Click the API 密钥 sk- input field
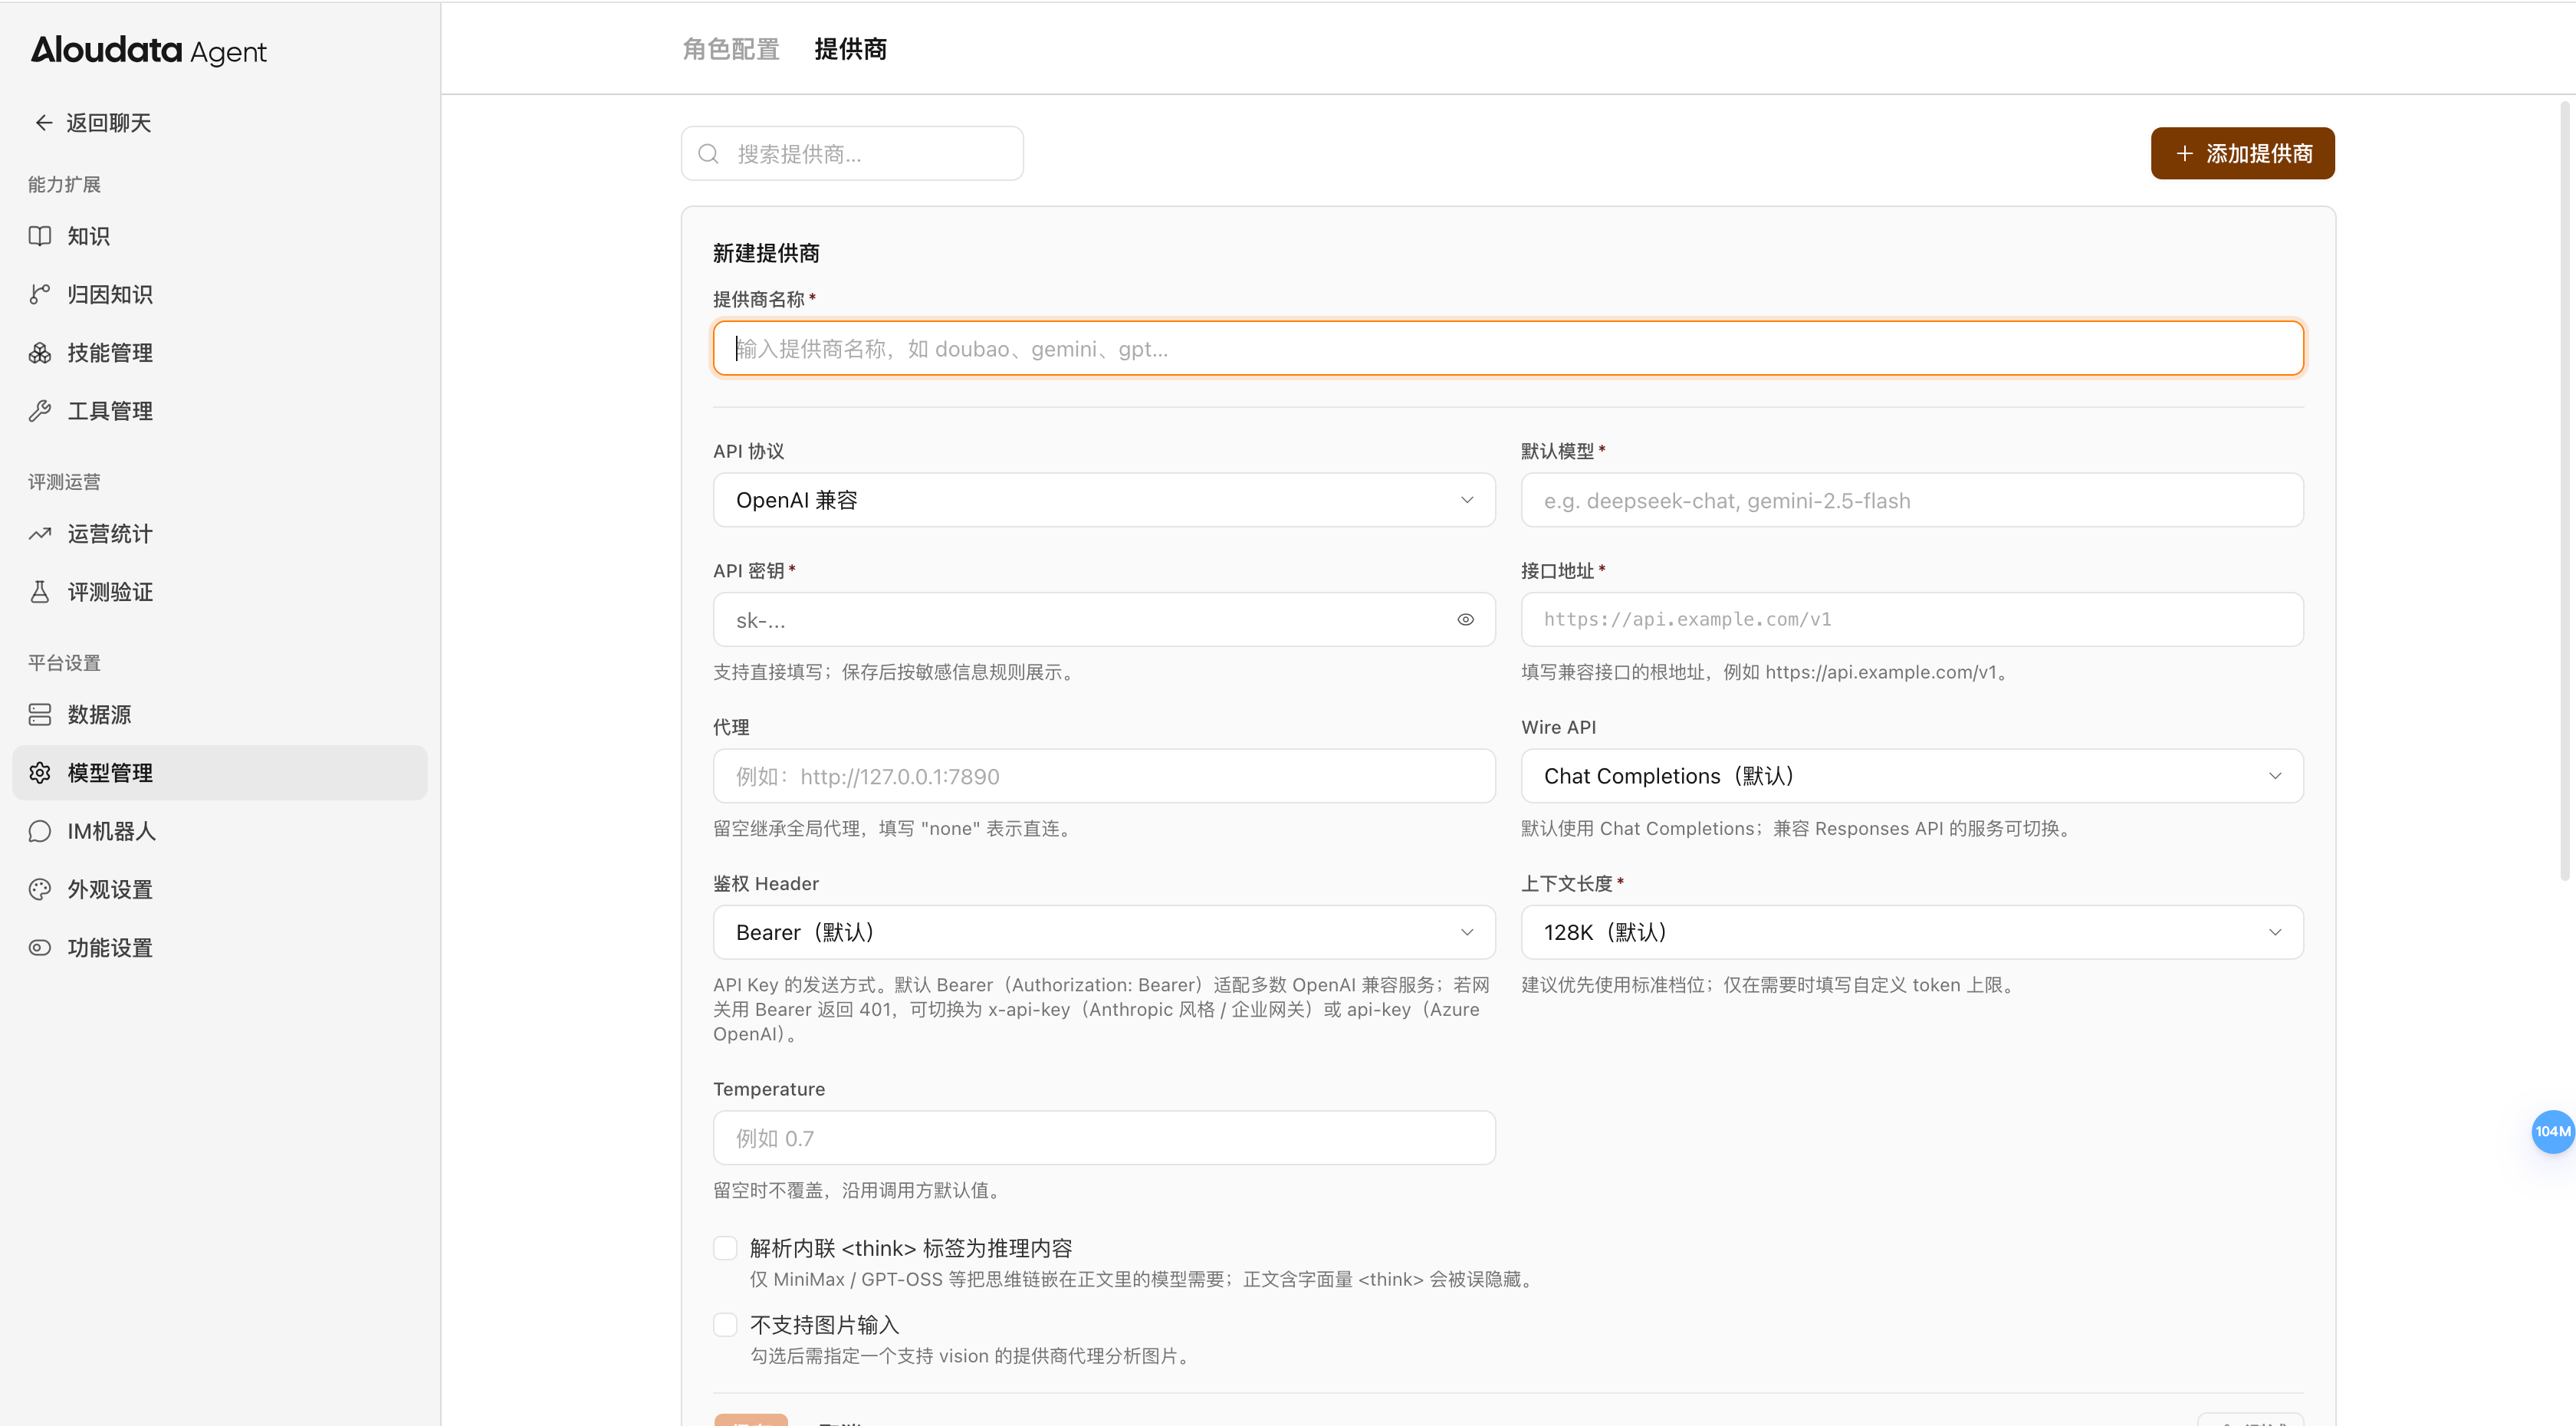The image size is (2576, 1426). (1104, 619)
